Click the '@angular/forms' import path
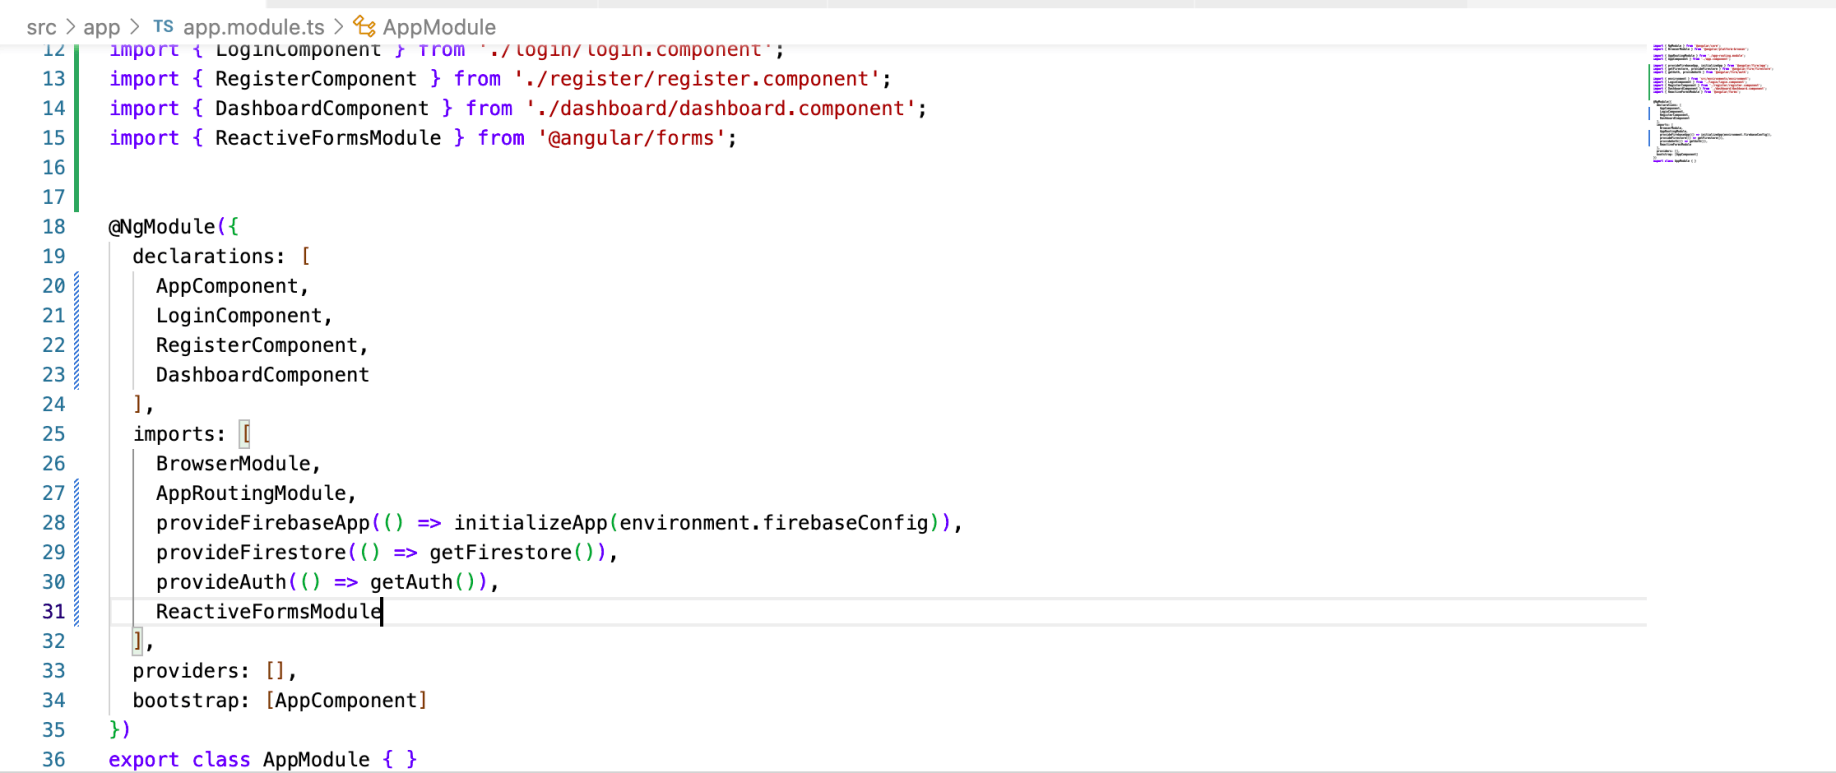The width and height of the screenshot is (1836, 773). click(631, 138)
